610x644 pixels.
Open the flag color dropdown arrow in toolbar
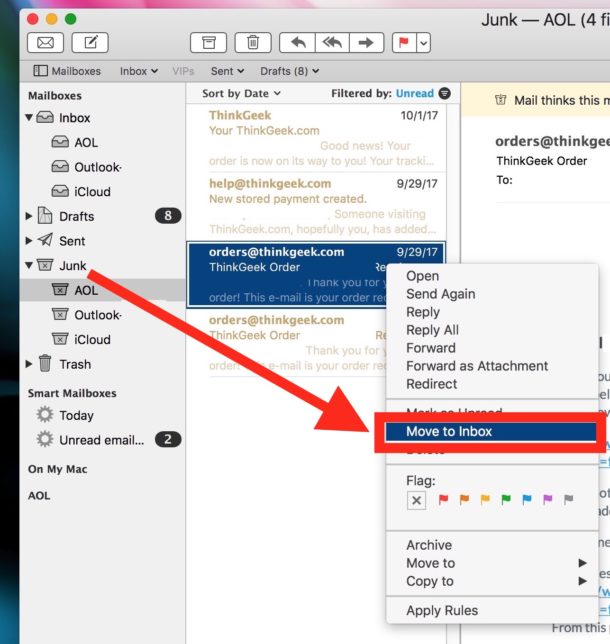(424, 42)
